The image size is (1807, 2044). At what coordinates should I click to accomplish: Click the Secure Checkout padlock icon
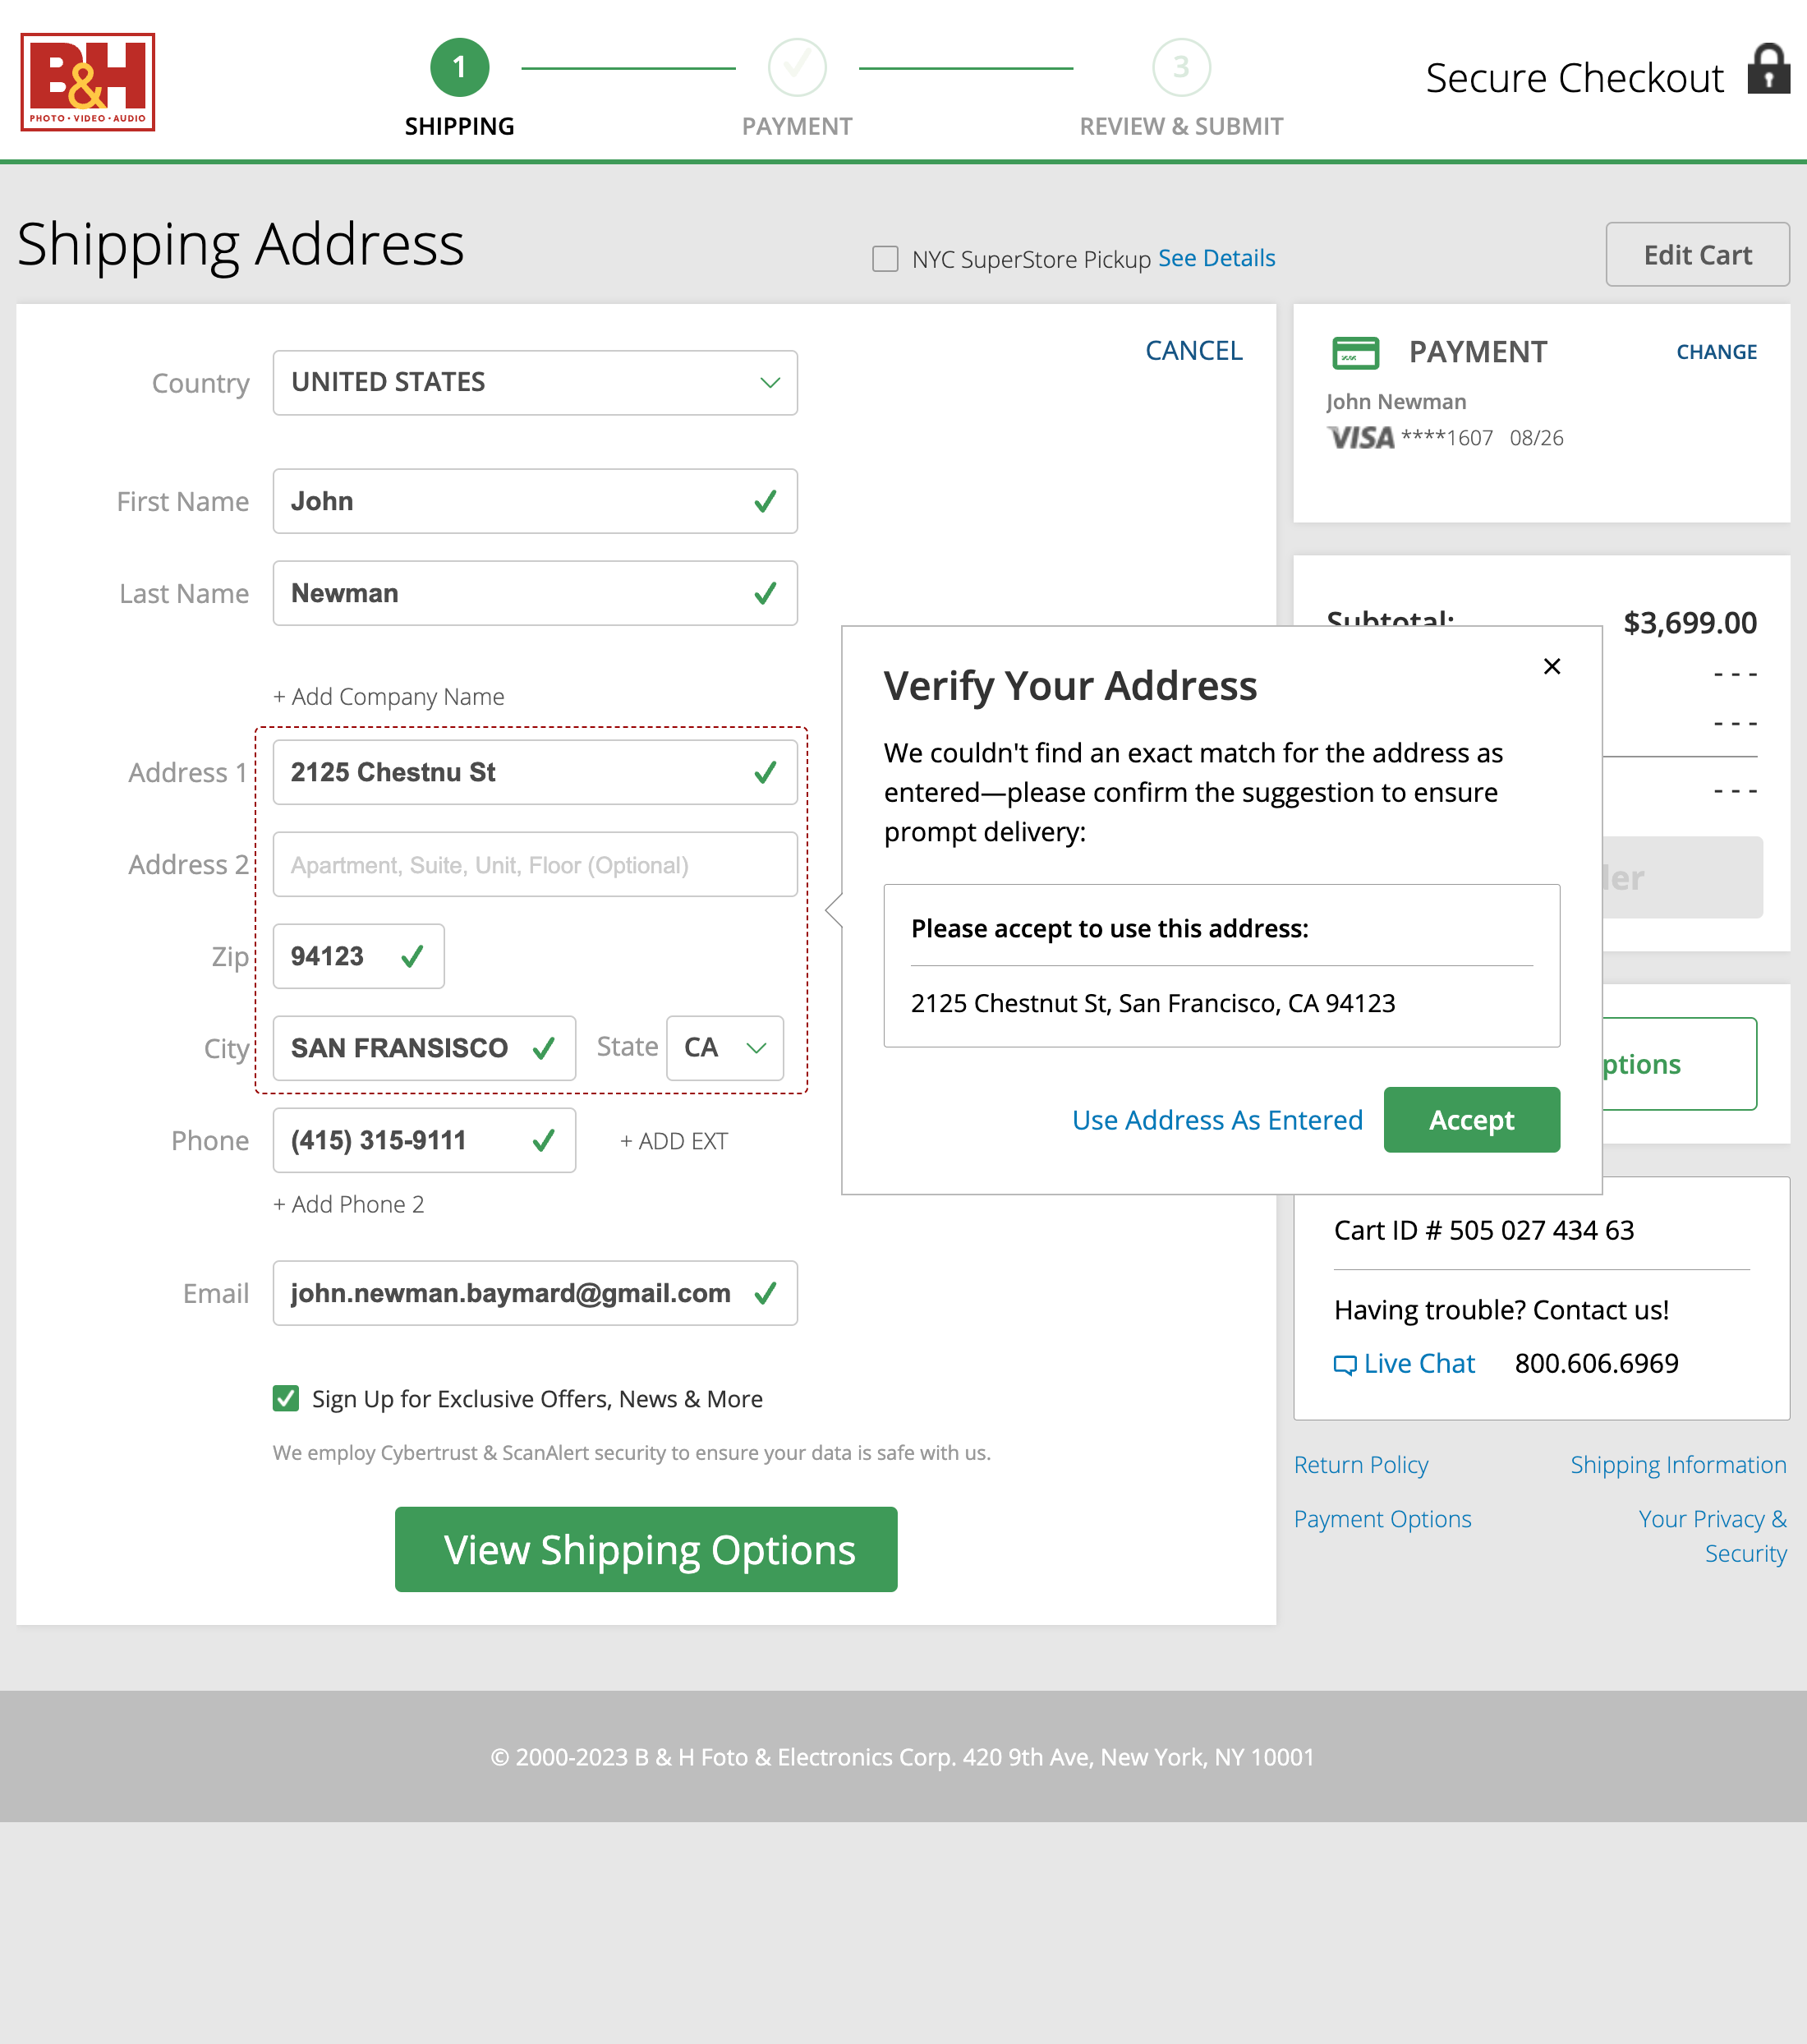tap(1768, 69)
